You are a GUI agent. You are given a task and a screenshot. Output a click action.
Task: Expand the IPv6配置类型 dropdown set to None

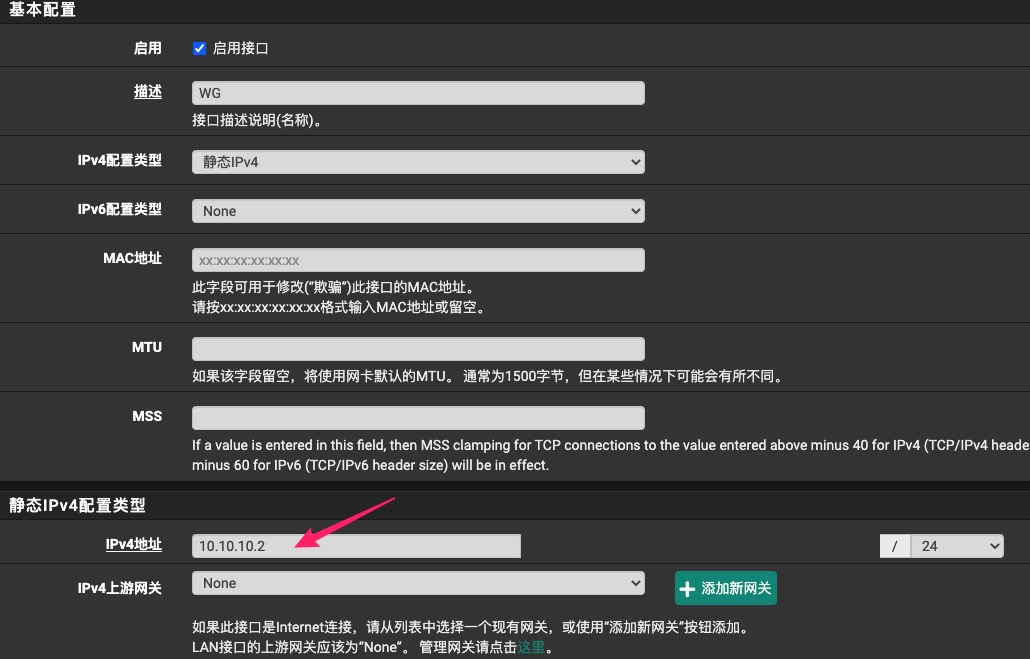(x=418, y=211)
